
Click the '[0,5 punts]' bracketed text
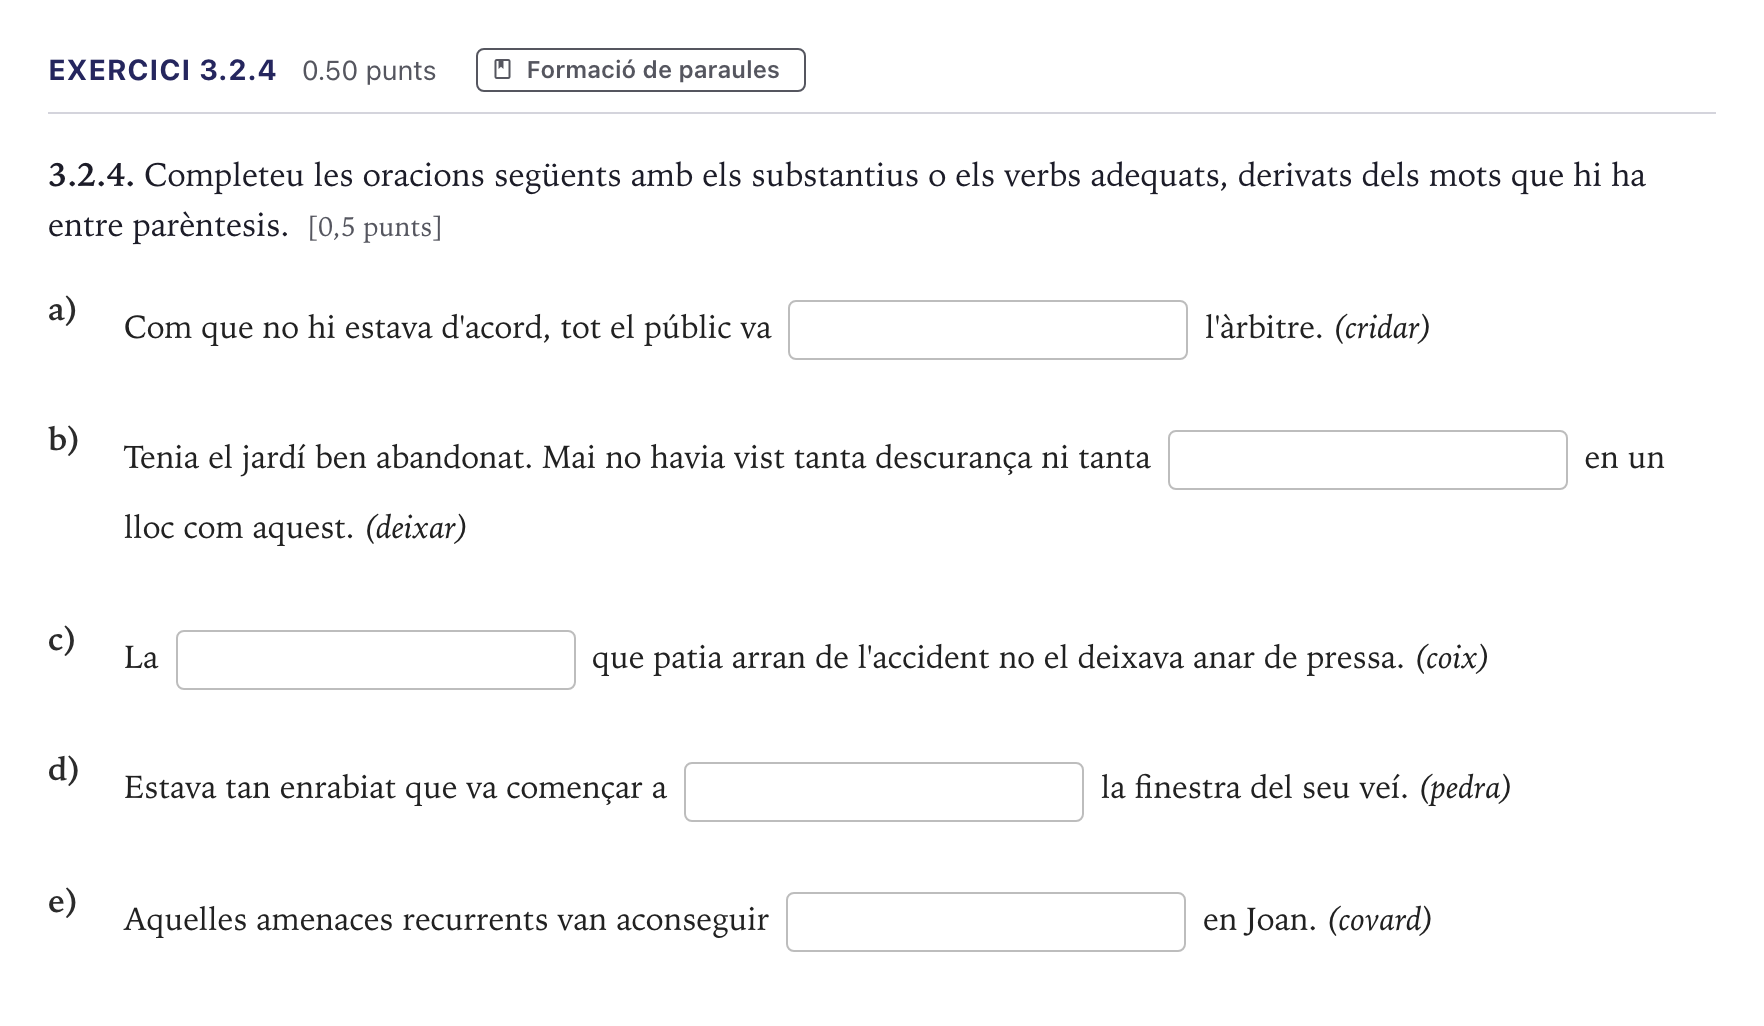375,228
